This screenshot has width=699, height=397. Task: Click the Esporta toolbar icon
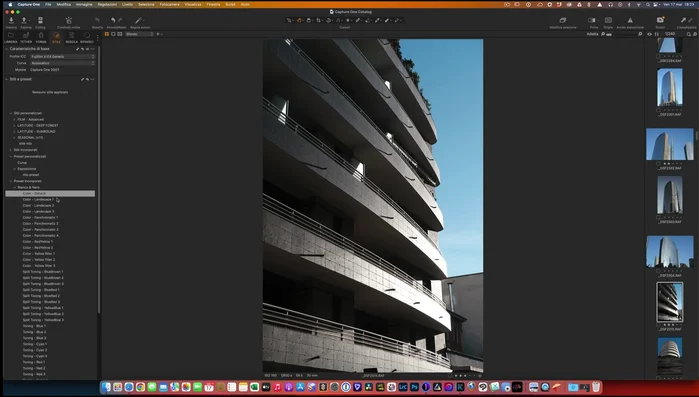(24, 20)
